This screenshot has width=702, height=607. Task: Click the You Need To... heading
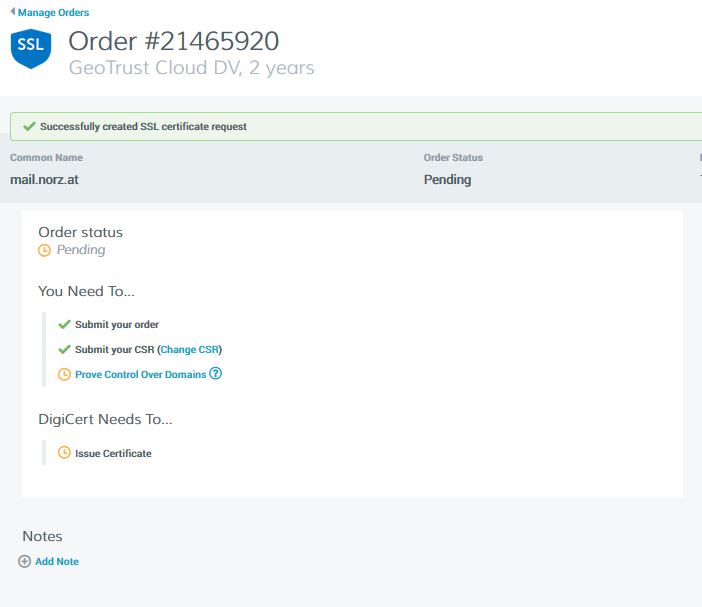[x=86, y=291]
